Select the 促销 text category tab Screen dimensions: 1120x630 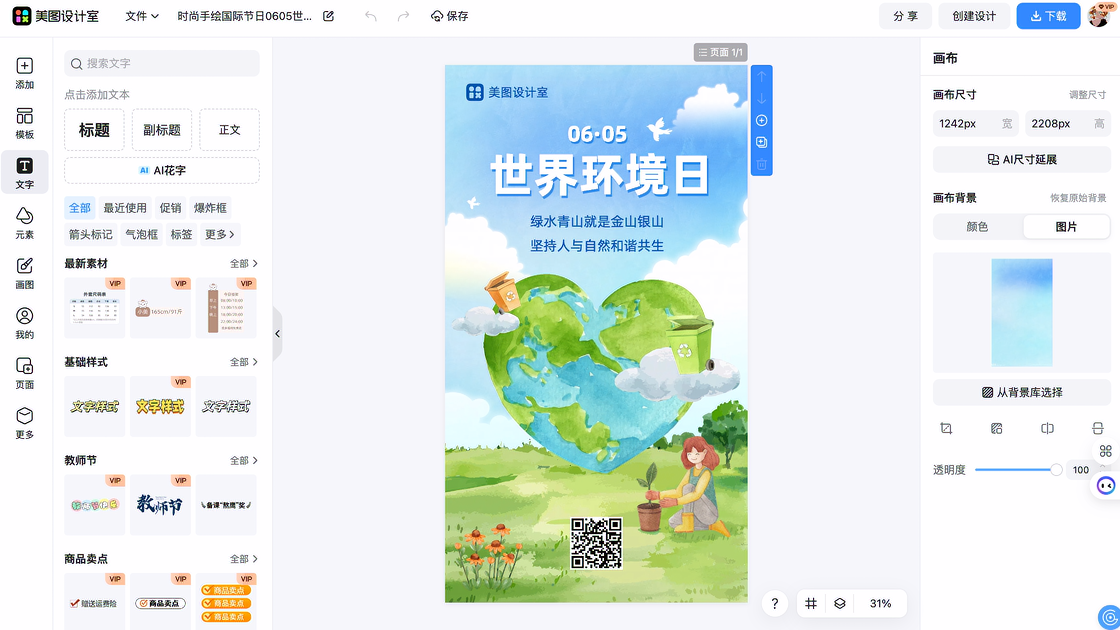(170, 208)
